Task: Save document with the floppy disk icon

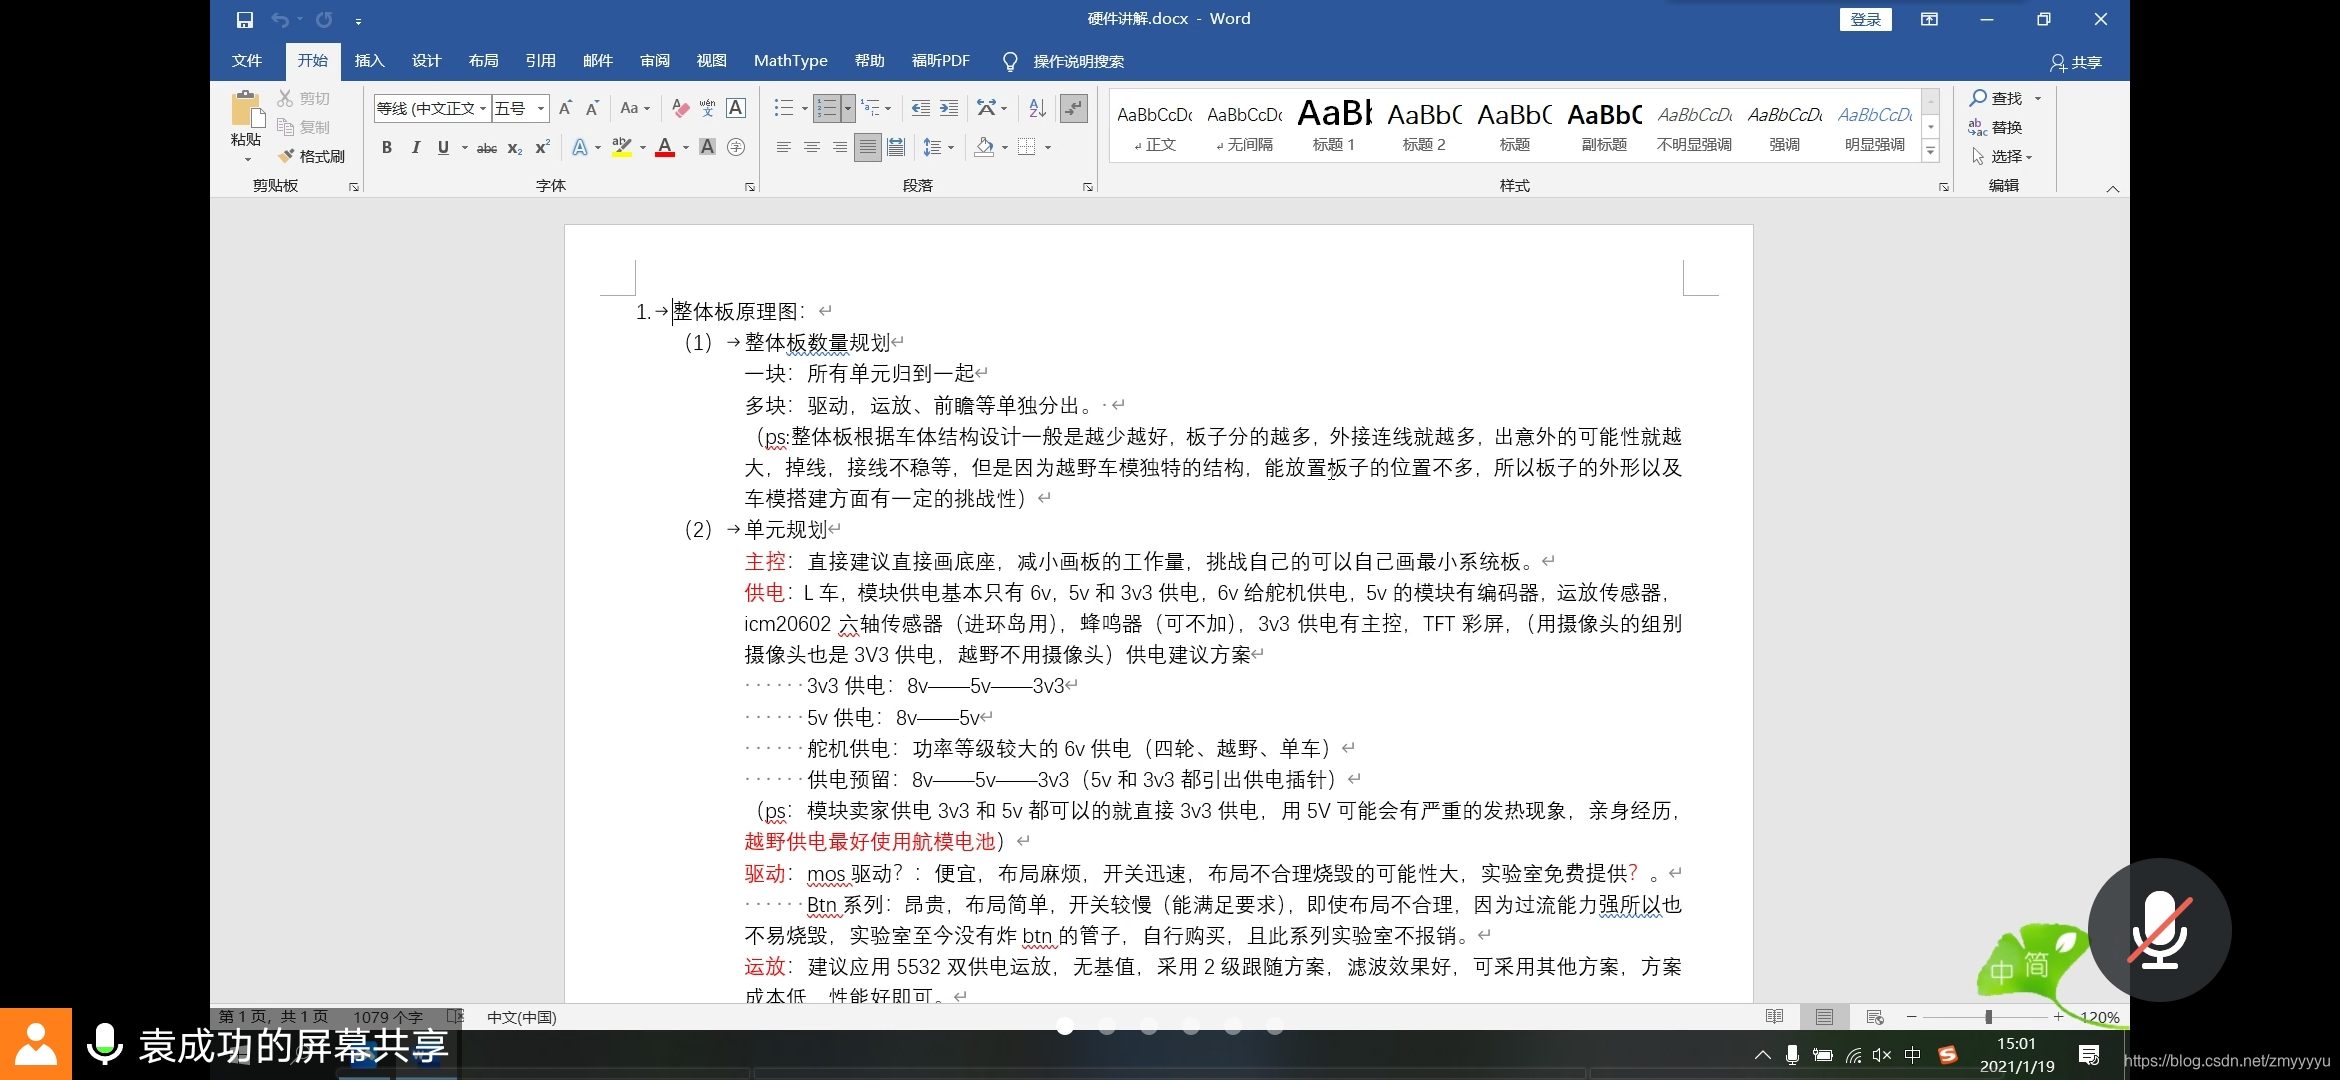Action: click(x=245, y=19)
